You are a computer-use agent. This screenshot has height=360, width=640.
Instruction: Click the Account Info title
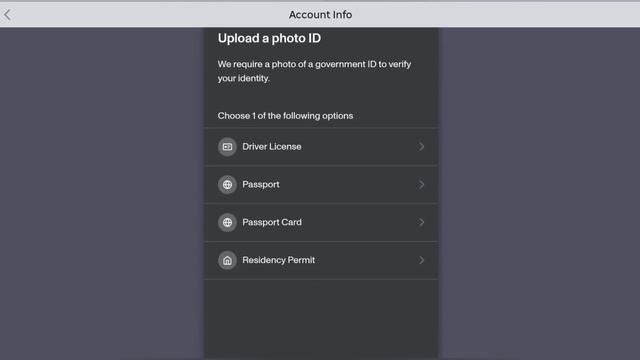(x=320, y=15)
